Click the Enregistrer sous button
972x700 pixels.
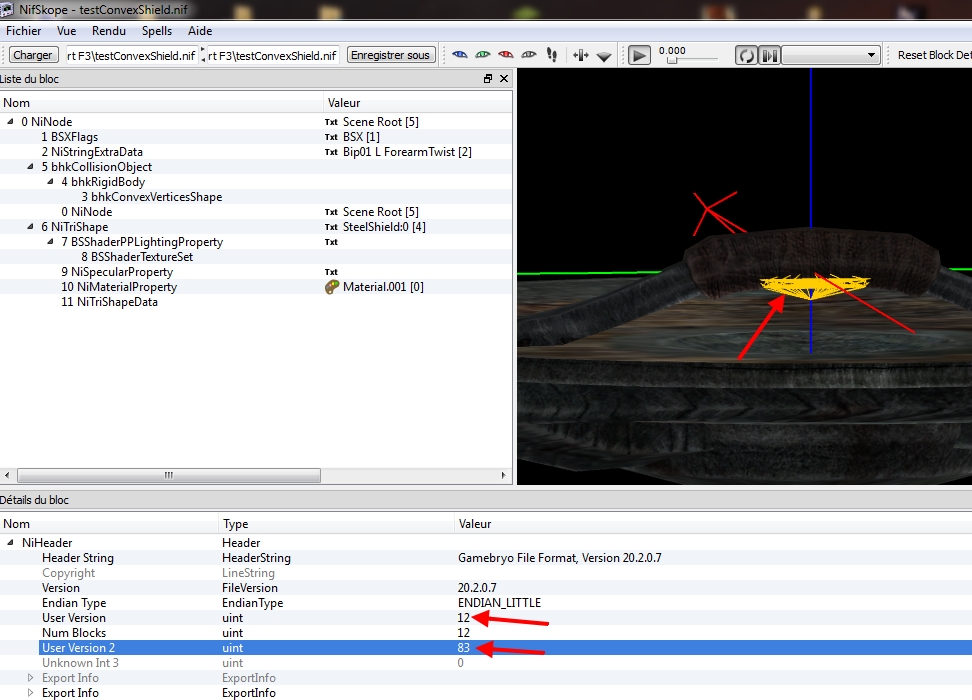(x=391, y=55)
